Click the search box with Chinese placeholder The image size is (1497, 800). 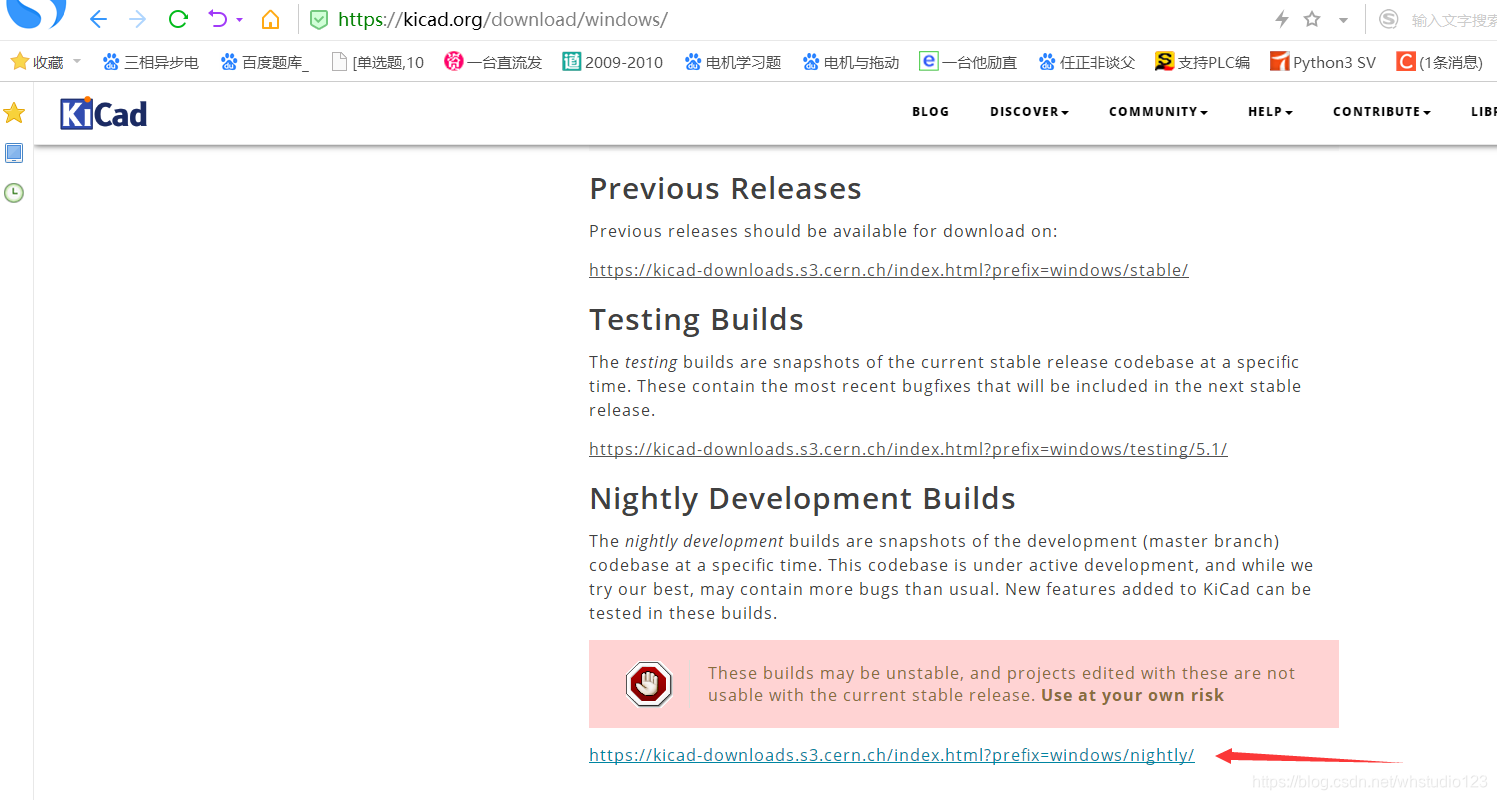(1452, 20)
